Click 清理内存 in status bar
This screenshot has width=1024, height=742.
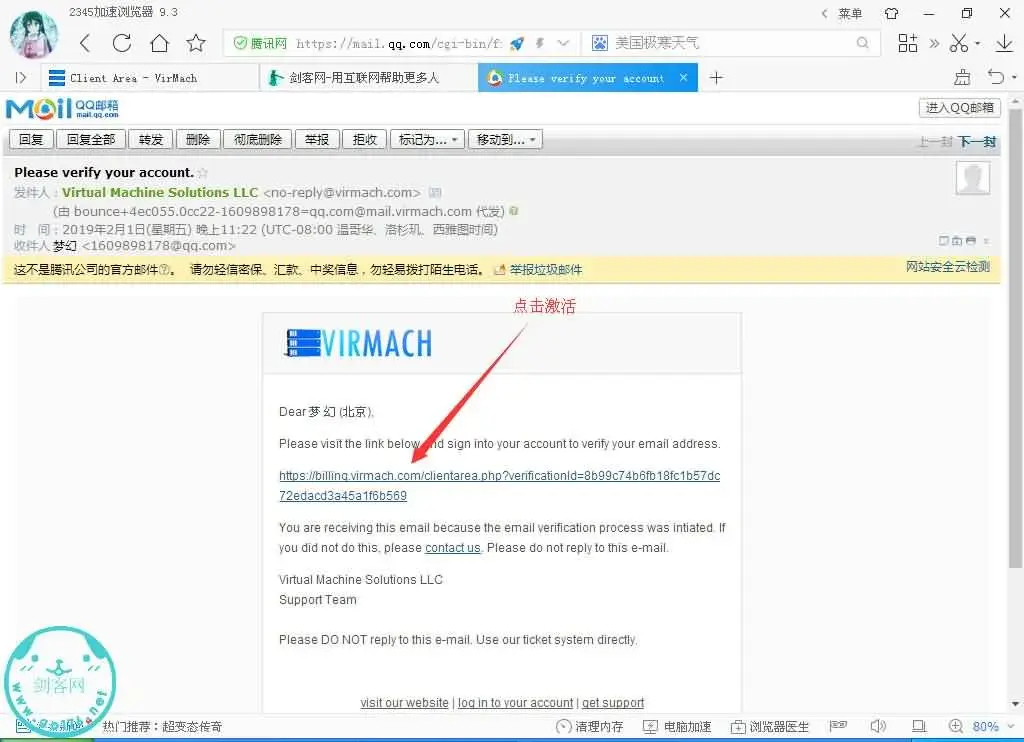coord(590,726)
